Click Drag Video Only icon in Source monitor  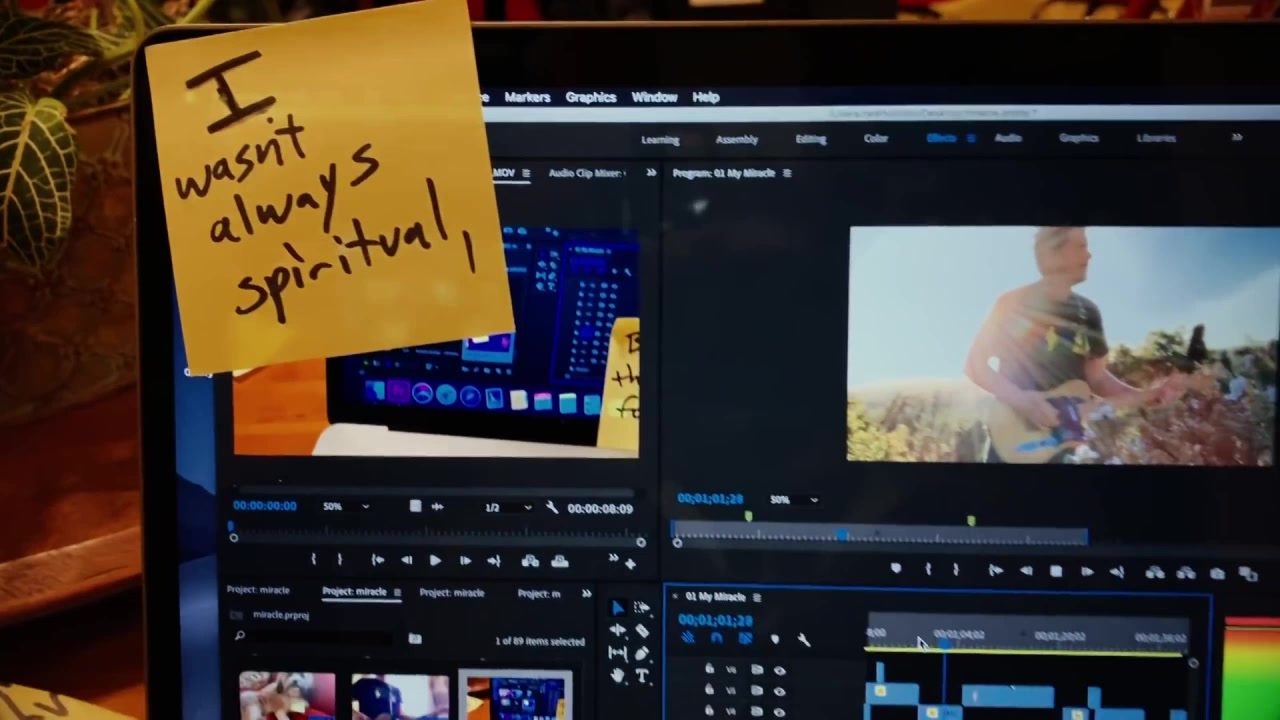tap(415, 506)
